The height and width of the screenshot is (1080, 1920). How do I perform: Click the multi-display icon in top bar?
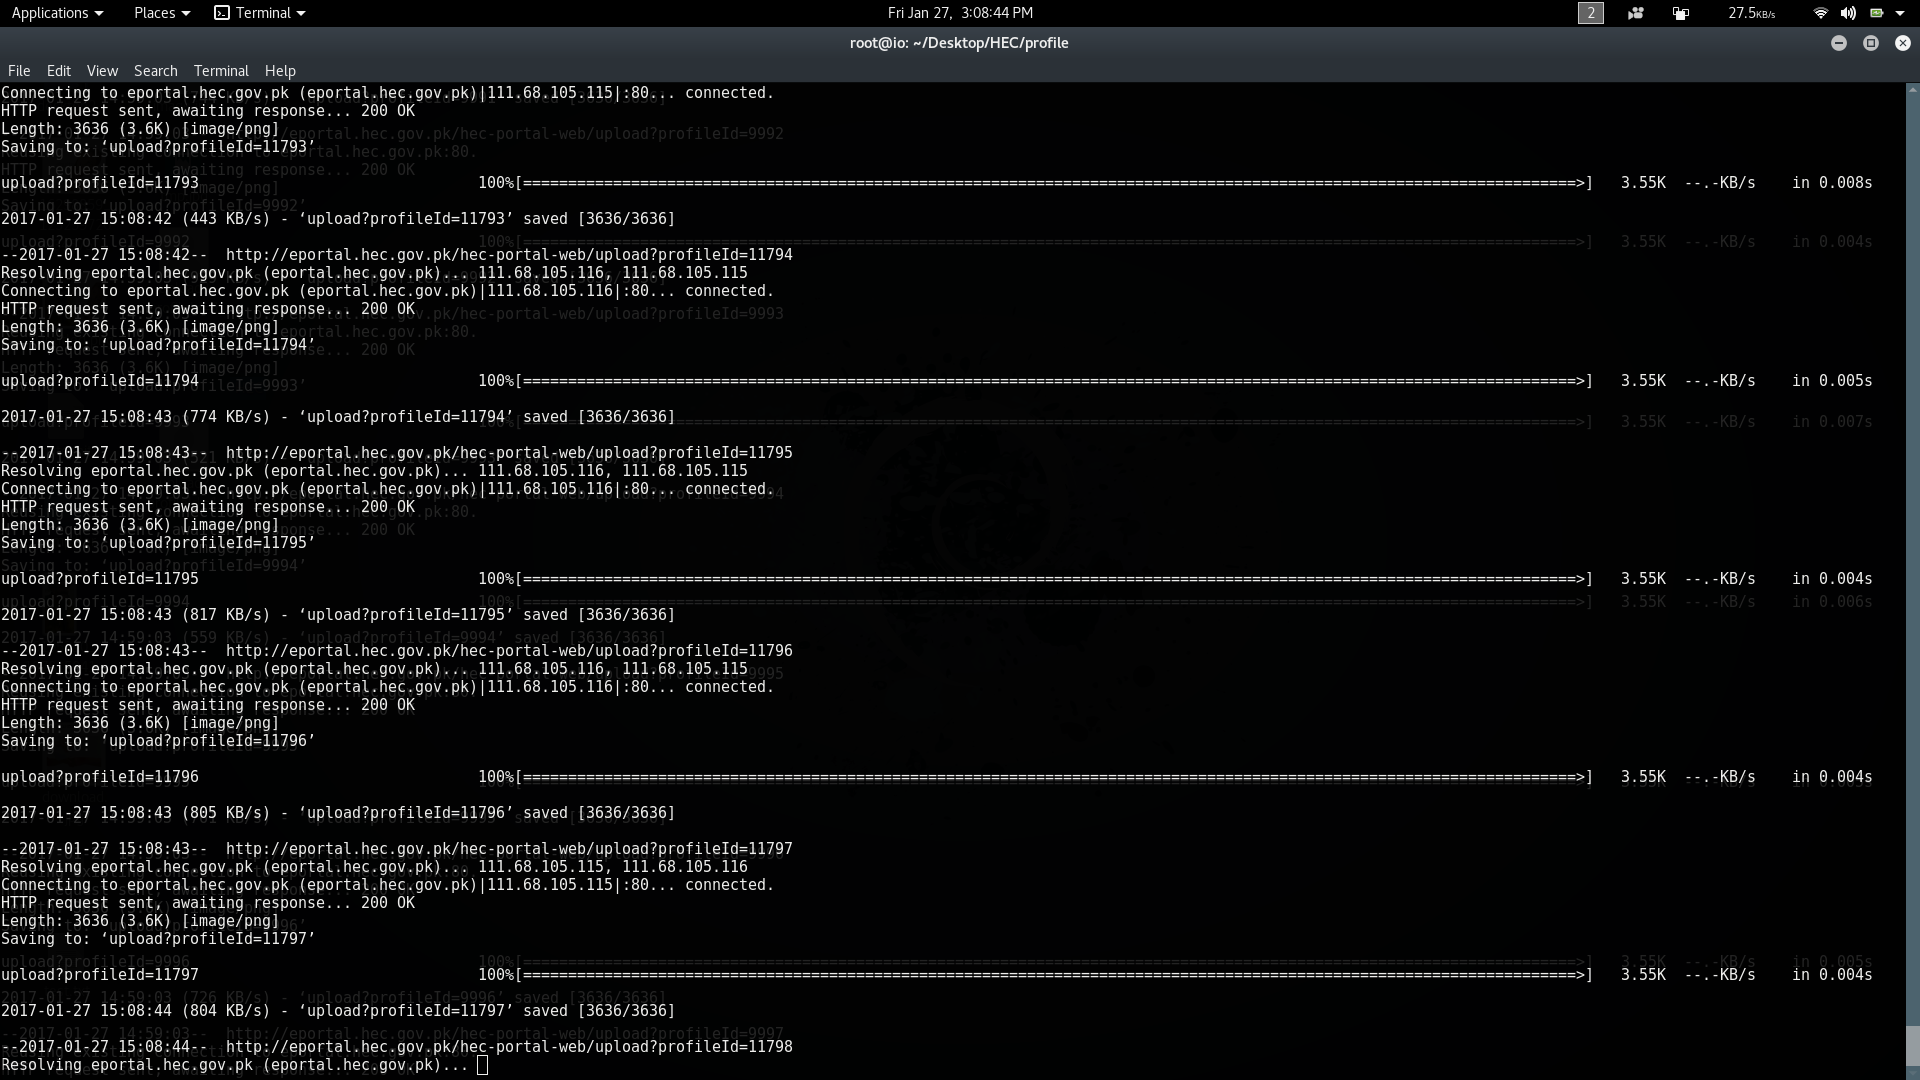[x=1681, y=13]
